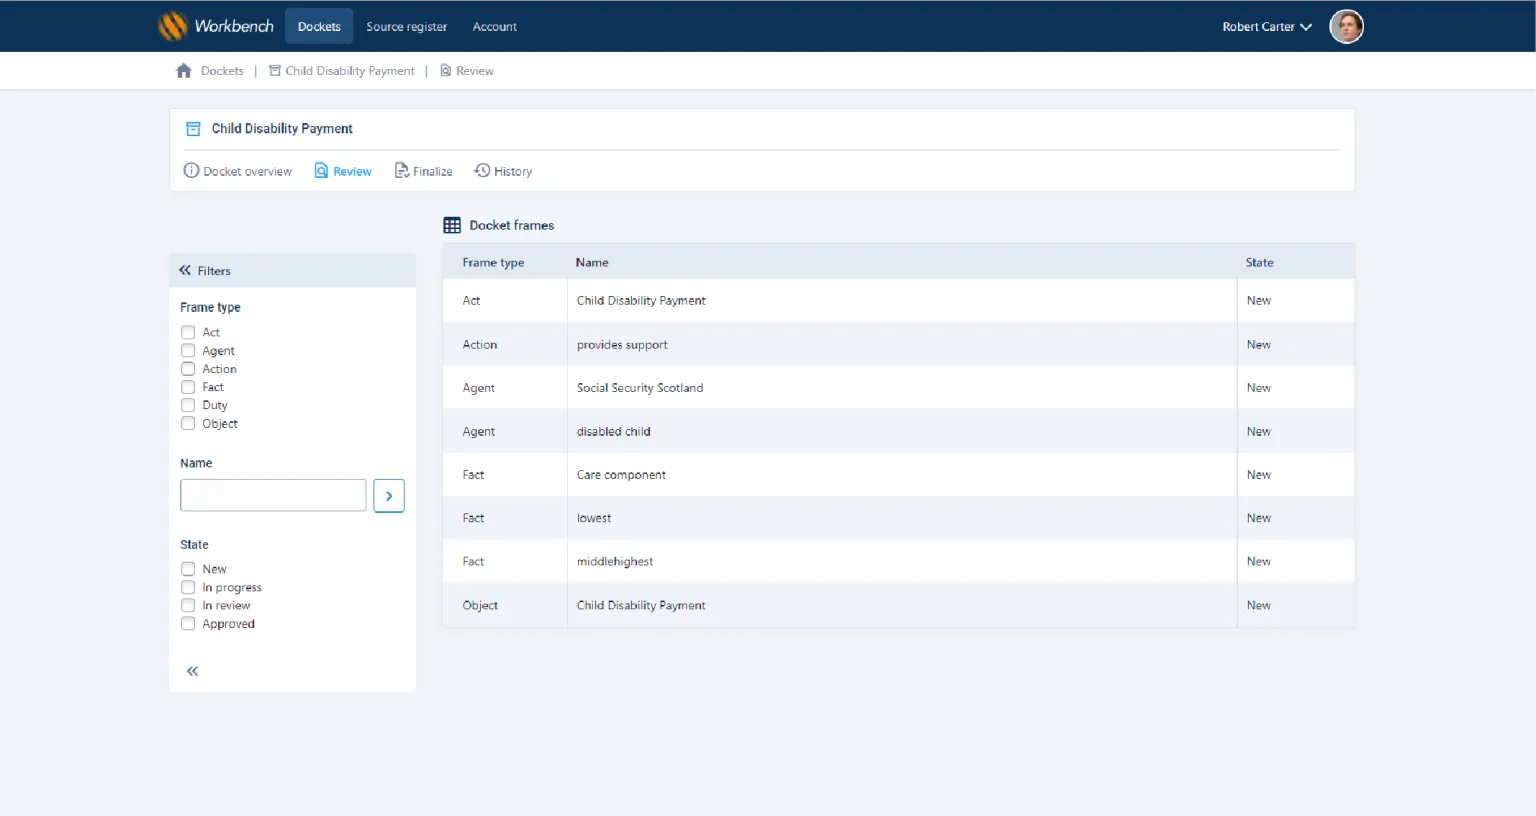Select the Review tab
This screenshot has width=1536, height=816.
tap(343, 170)
